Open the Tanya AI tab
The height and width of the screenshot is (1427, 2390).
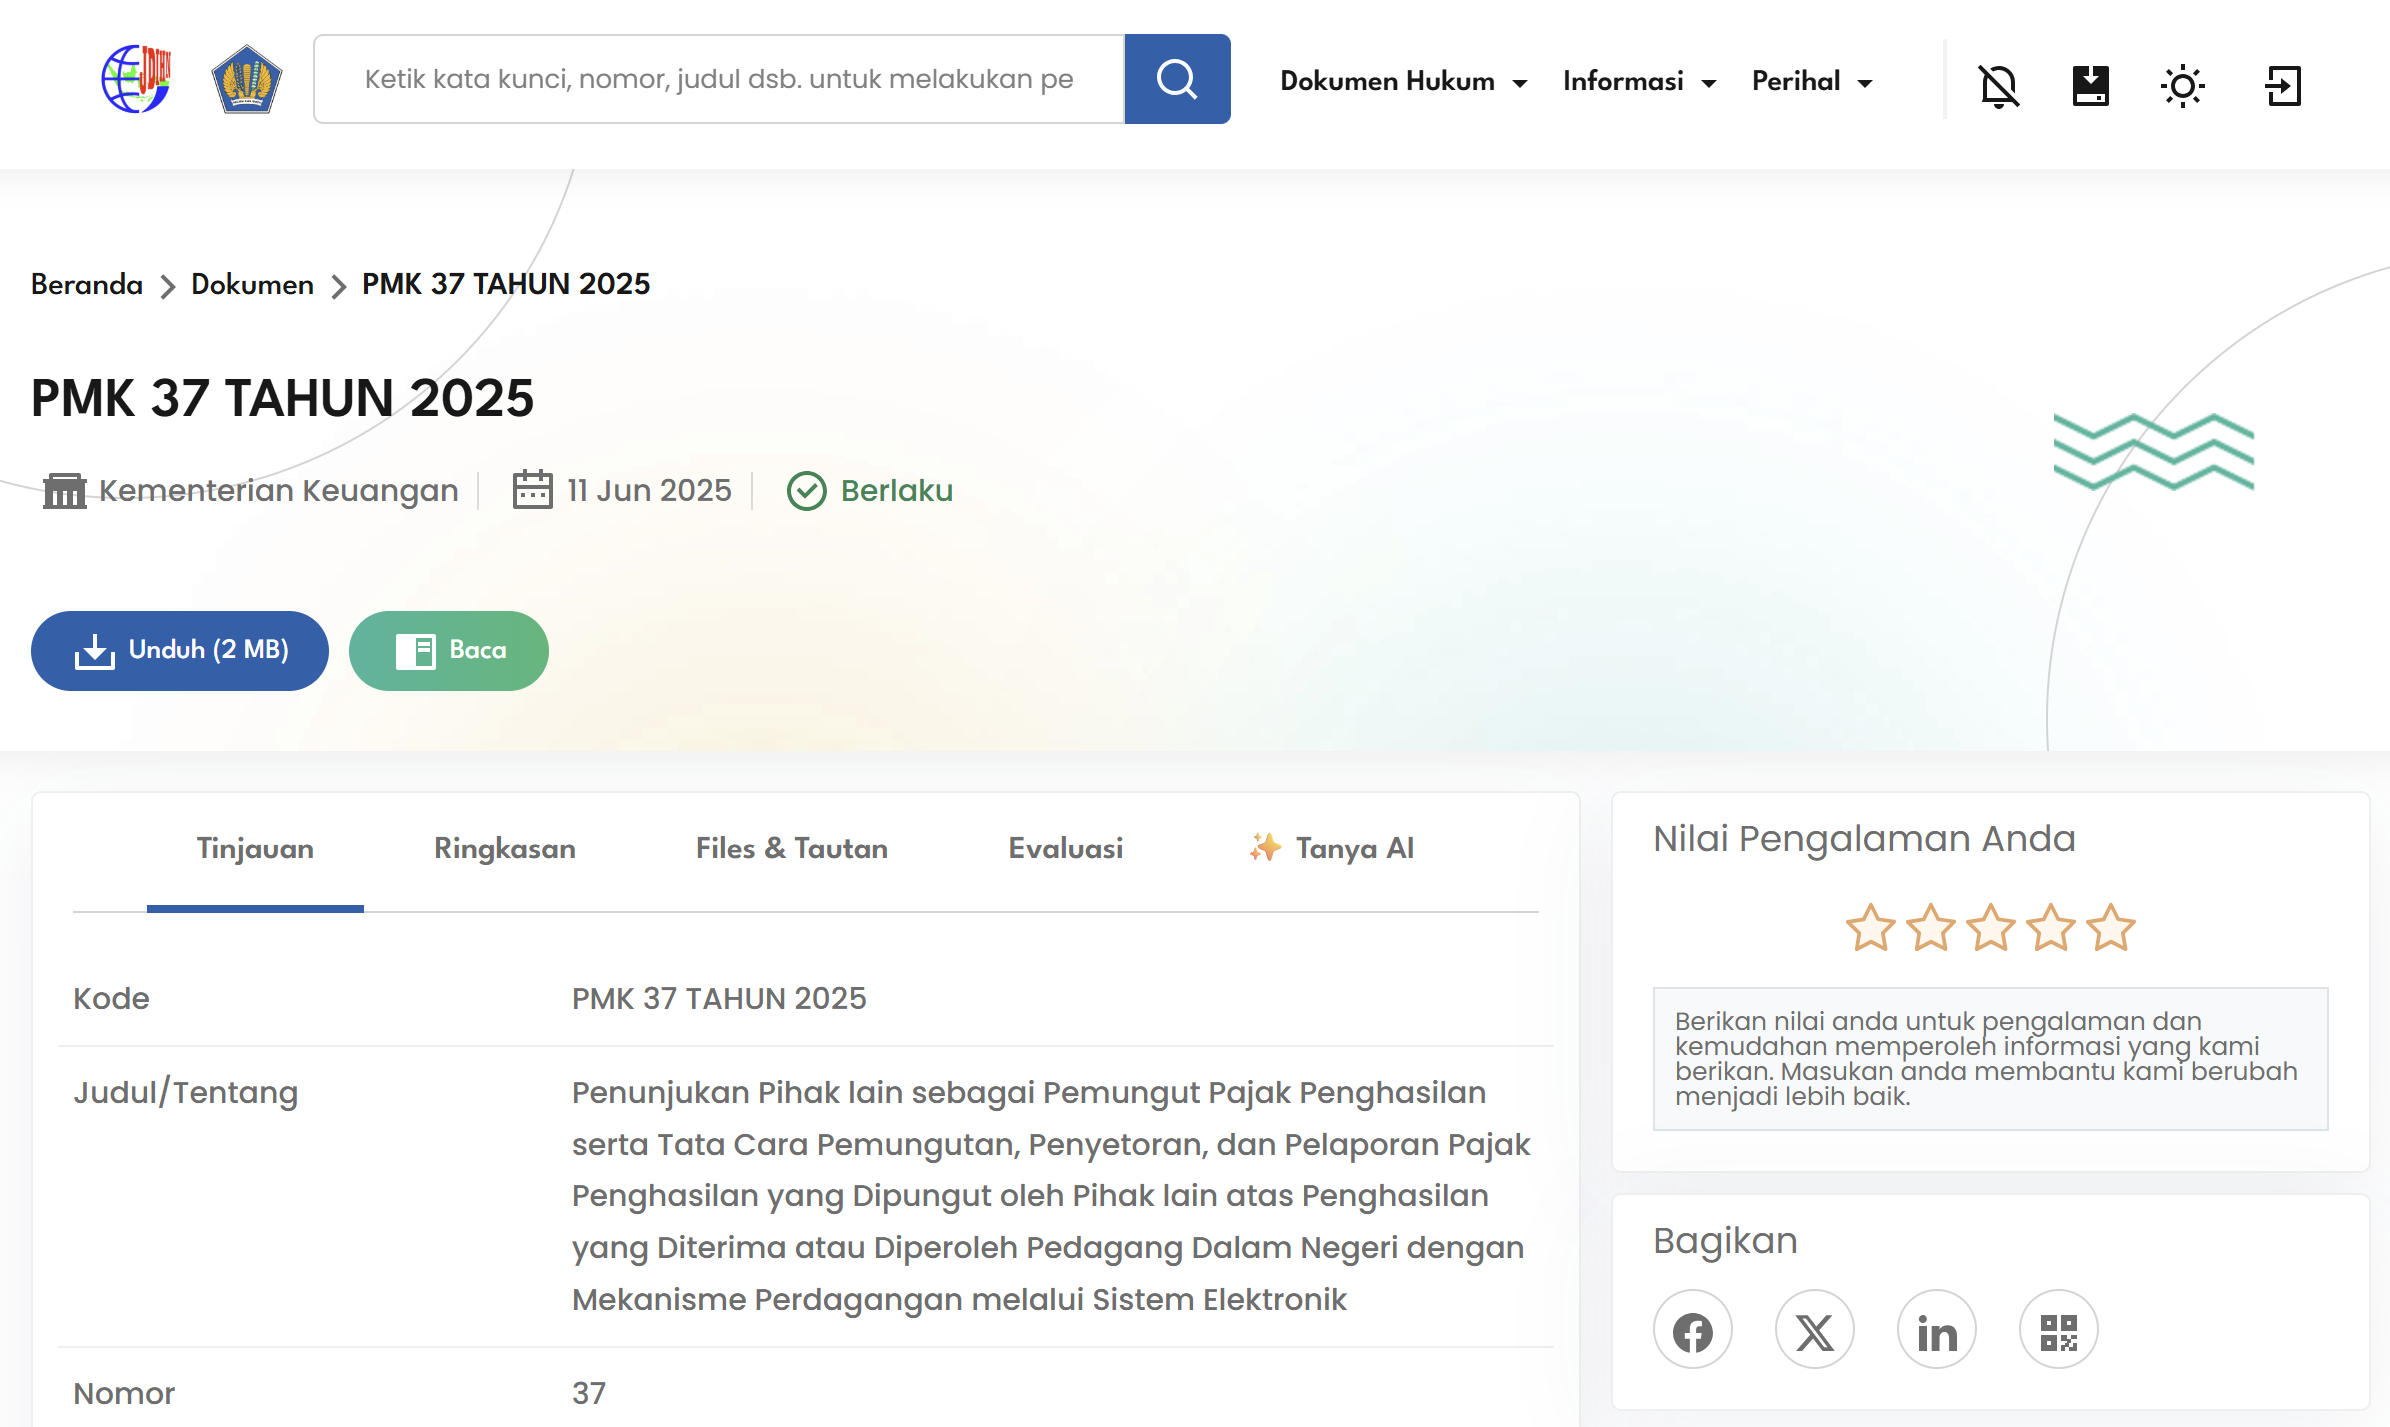1331,849
